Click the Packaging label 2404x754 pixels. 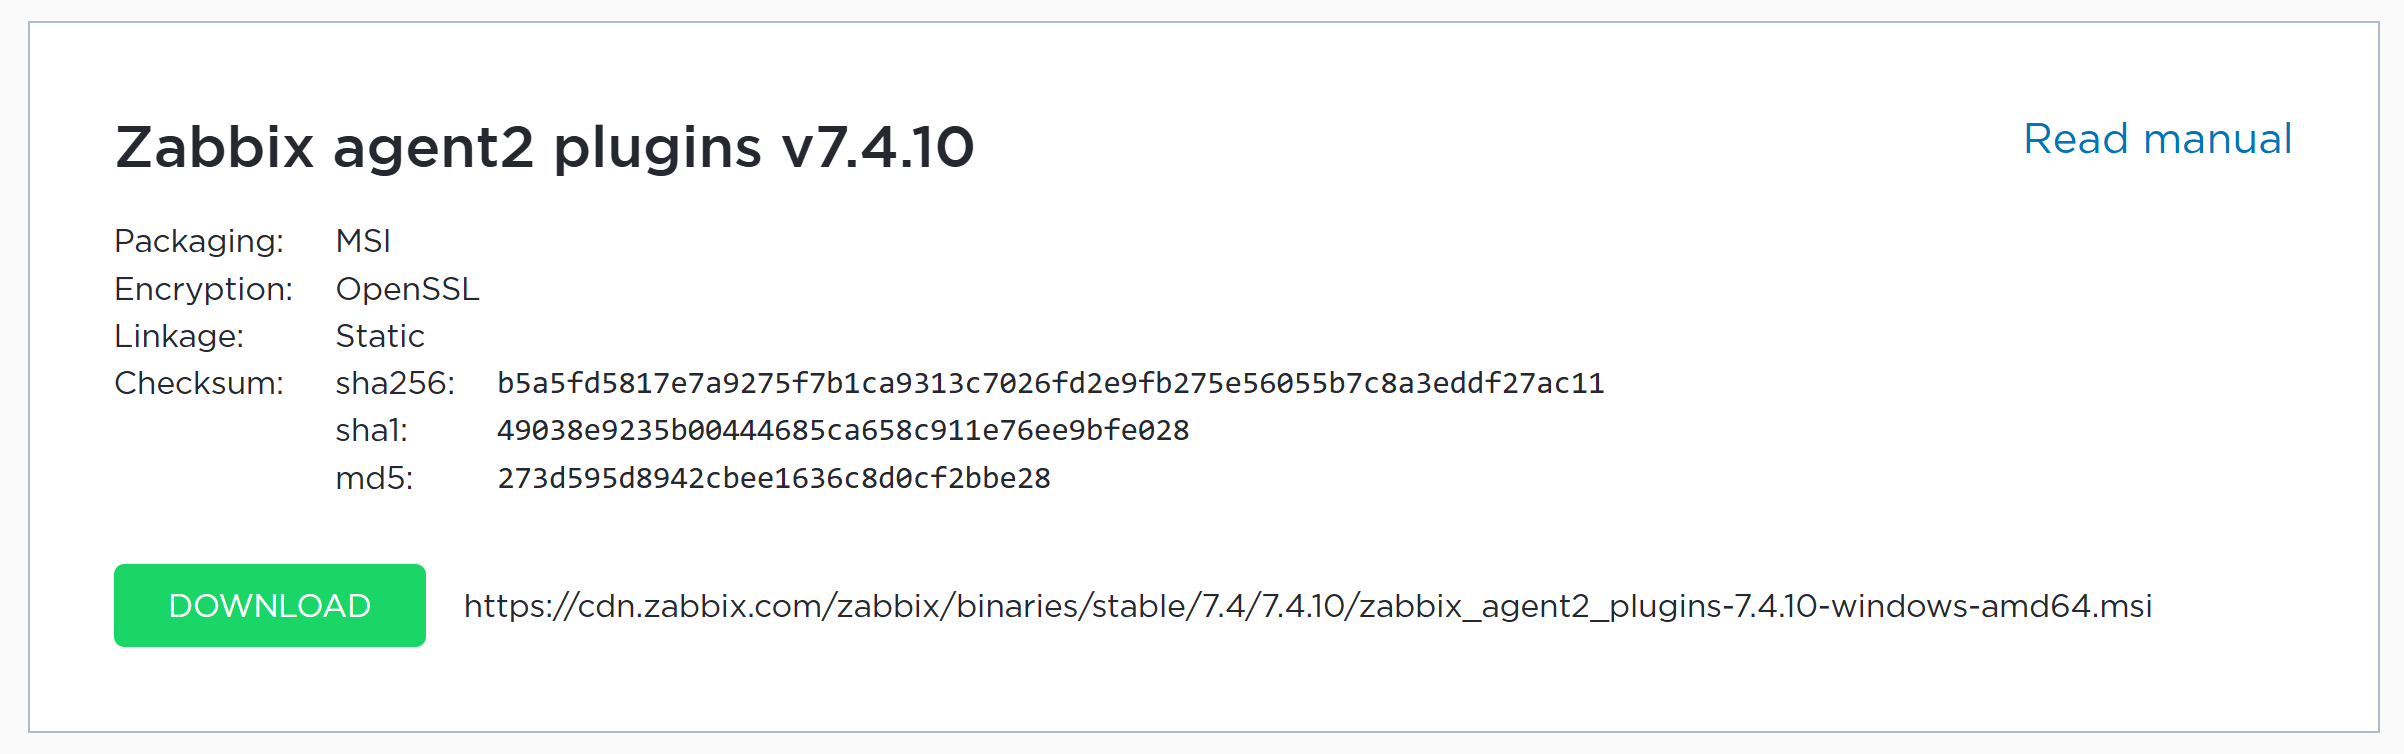pos(199,241)
